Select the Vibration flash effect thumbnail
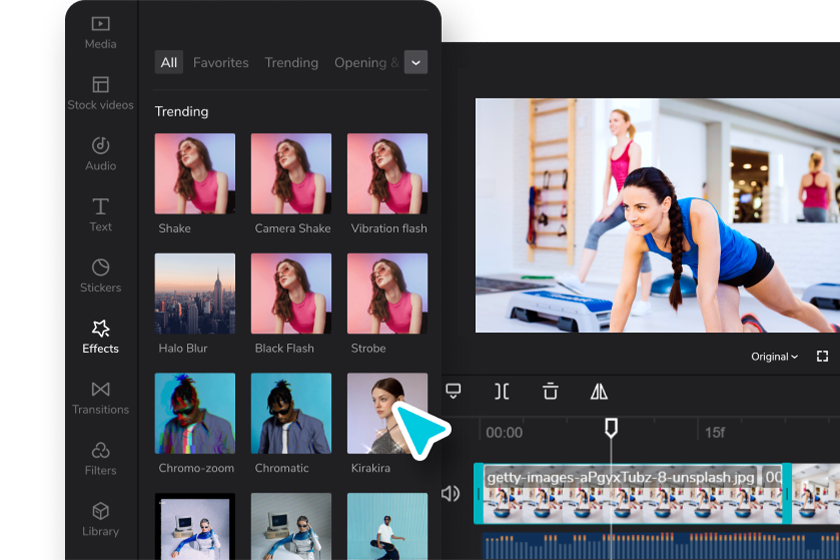Image resolution: width=840 pixels, height=560 pixels. [387, 174]
